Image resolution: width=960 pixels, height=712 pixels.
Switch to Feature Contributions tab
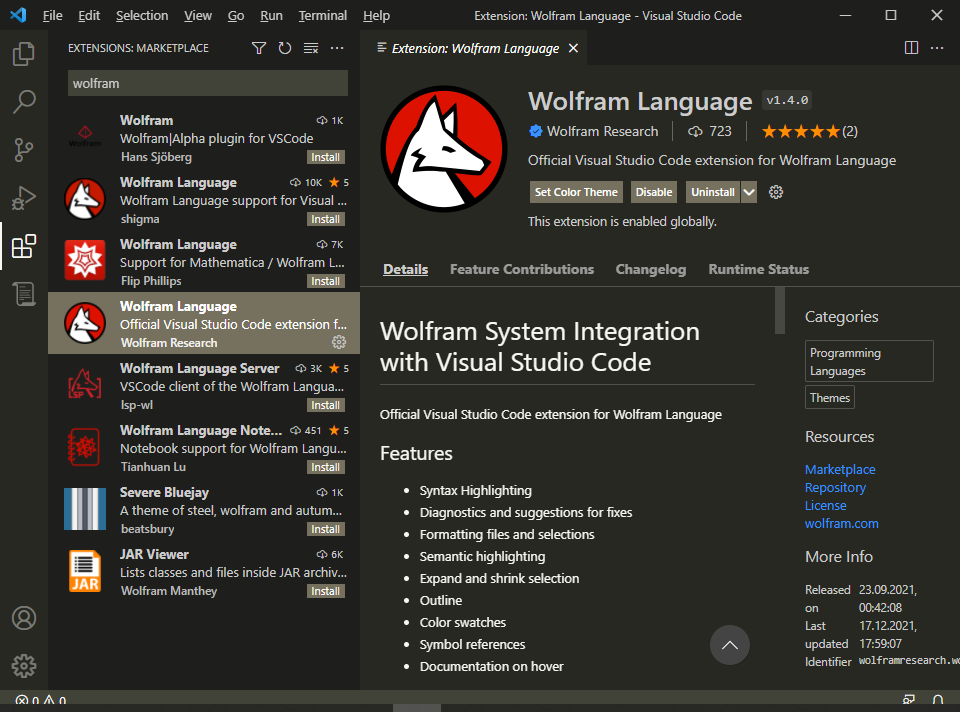point(522,269)
